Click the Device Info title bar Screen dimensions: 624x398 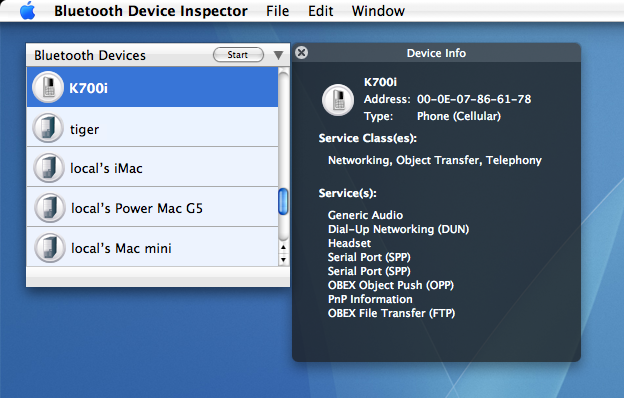pos(436,53)
